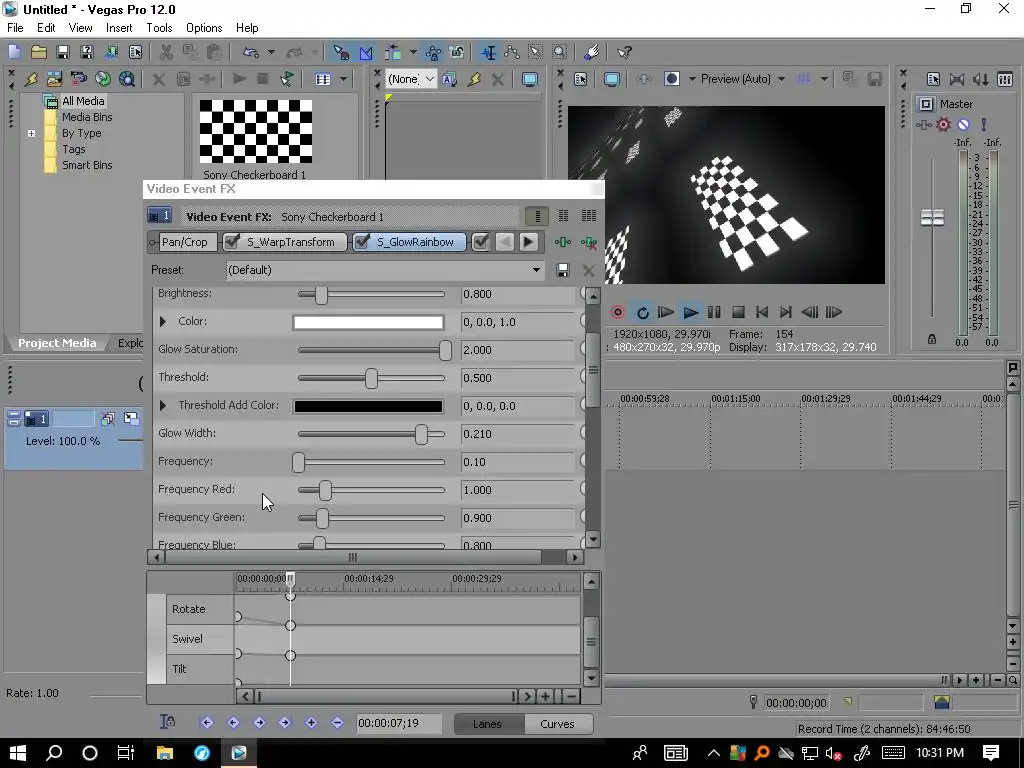This screenshot has width=1024, height=768.
Task: Select the Selection Edit tool
Action: click(x=536, y=52)
